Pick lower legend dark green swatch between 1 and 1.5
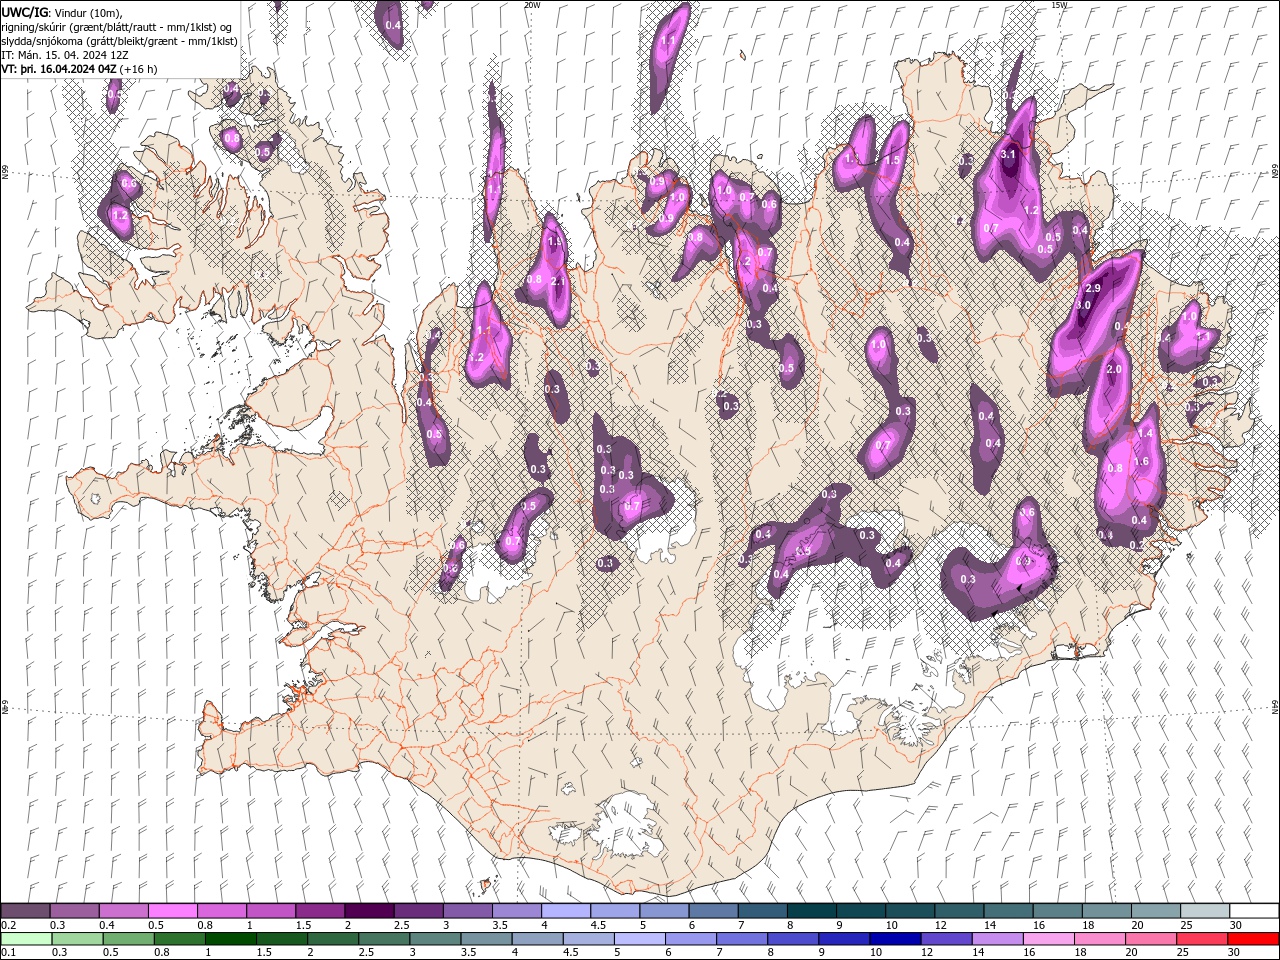This screenshot has height=960, width=1280. point(231,939)
